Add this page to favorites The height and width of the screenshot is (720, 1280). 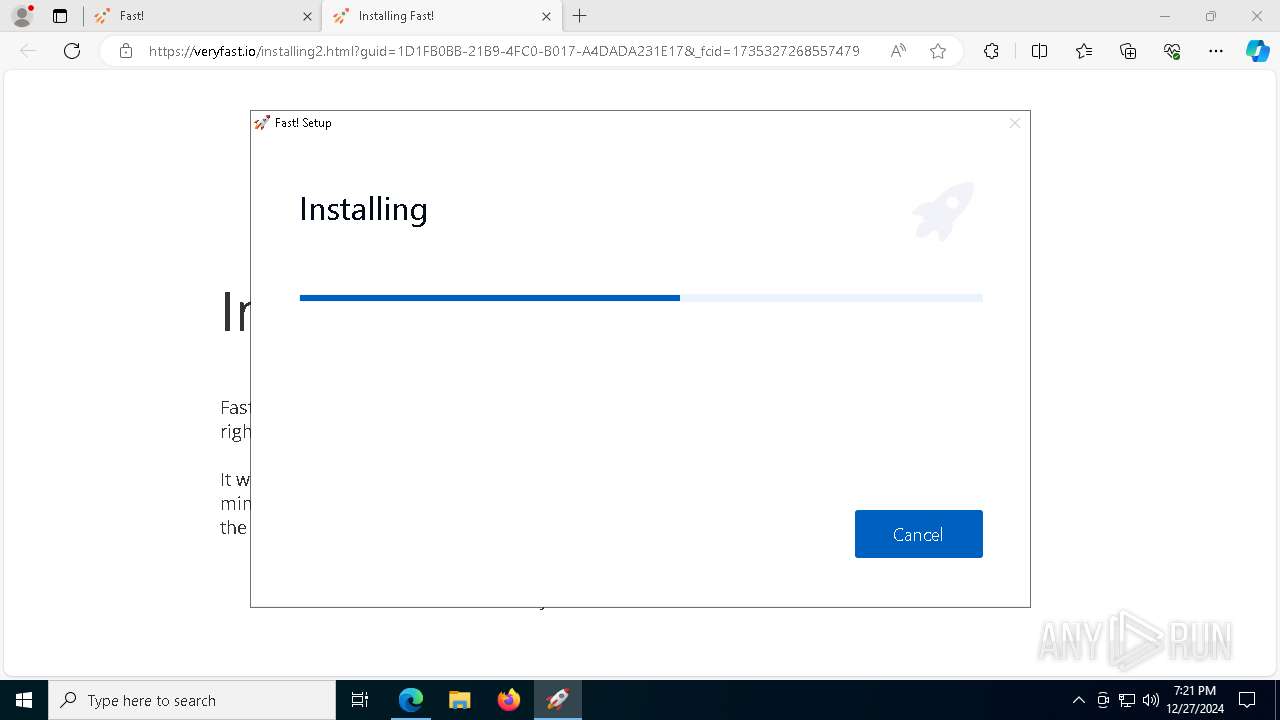(x=938, y=51)
